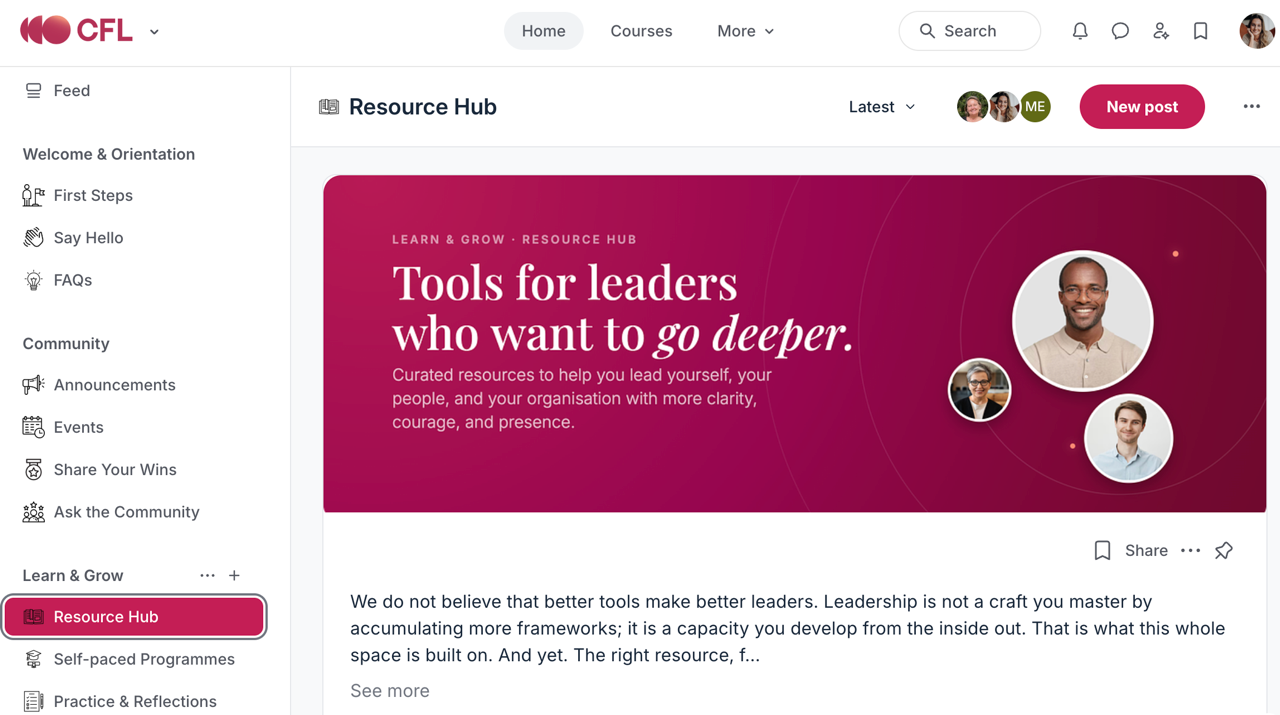Click the Resource Hub page title
Image resolution: width=1280 pixels, height=715 pixels.
(x=423, y=107)
